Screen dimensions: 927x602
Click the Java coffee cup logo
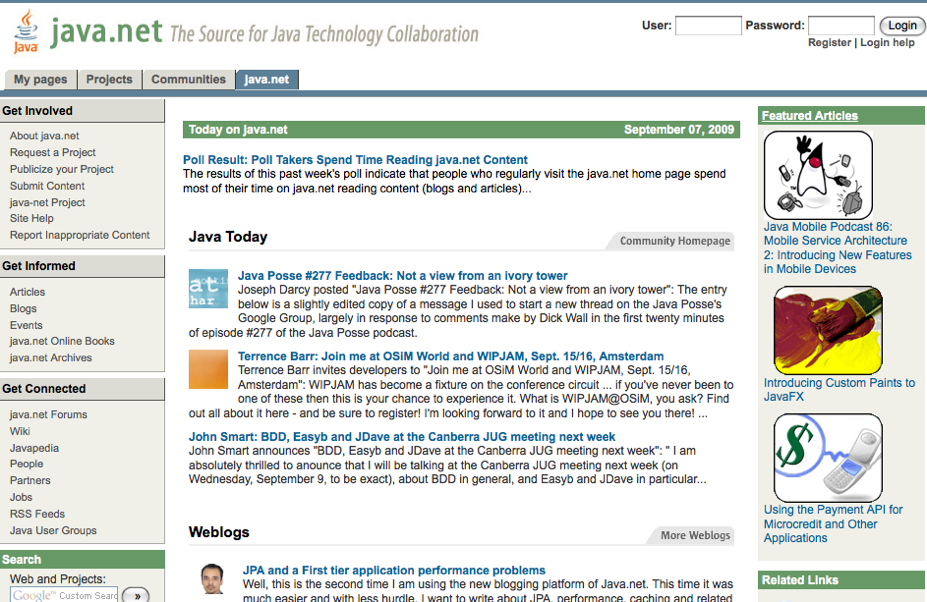click(x=24, y=29)
